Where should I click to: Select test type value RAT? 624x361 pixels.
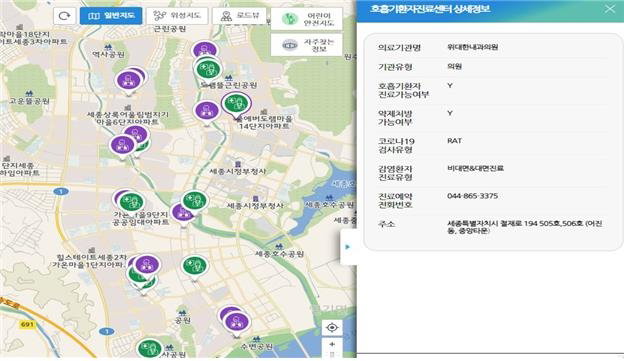(454, 141)
